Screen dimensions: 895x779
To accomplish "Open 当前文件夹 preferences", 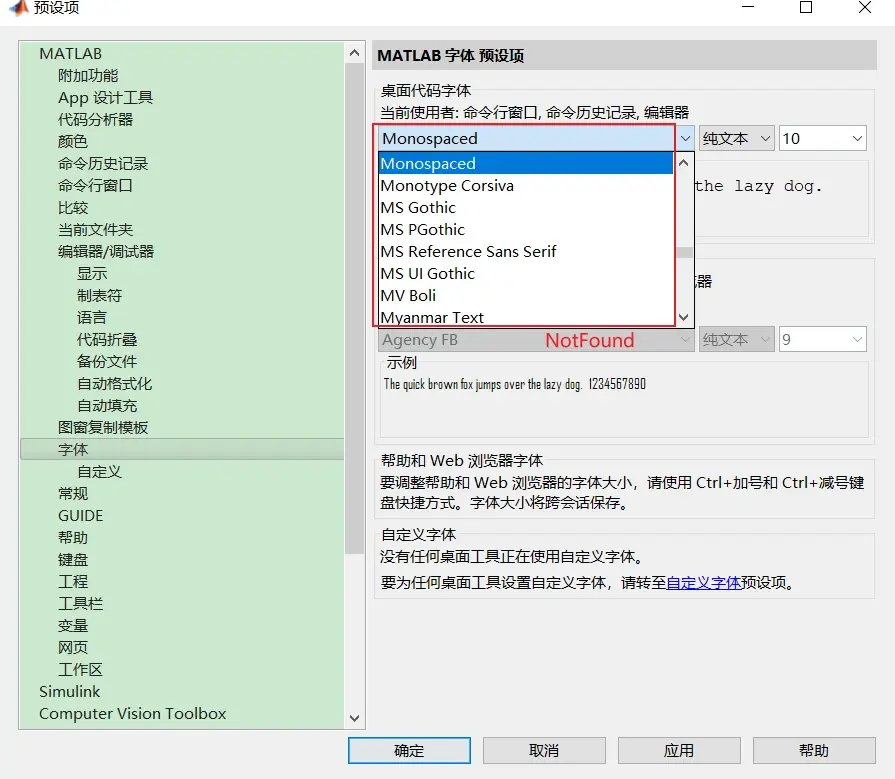I will [x=95, y=229].
